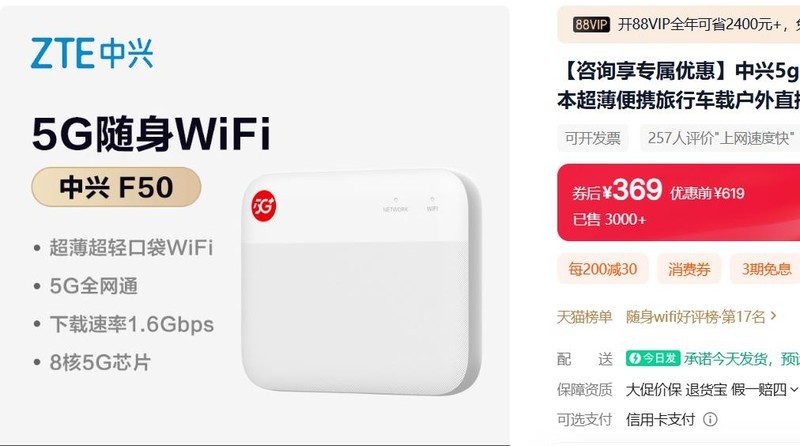This screenshot has height=446, width=800.
Task: Select the 每200减30 coupon tag
Action: [603, 269]
